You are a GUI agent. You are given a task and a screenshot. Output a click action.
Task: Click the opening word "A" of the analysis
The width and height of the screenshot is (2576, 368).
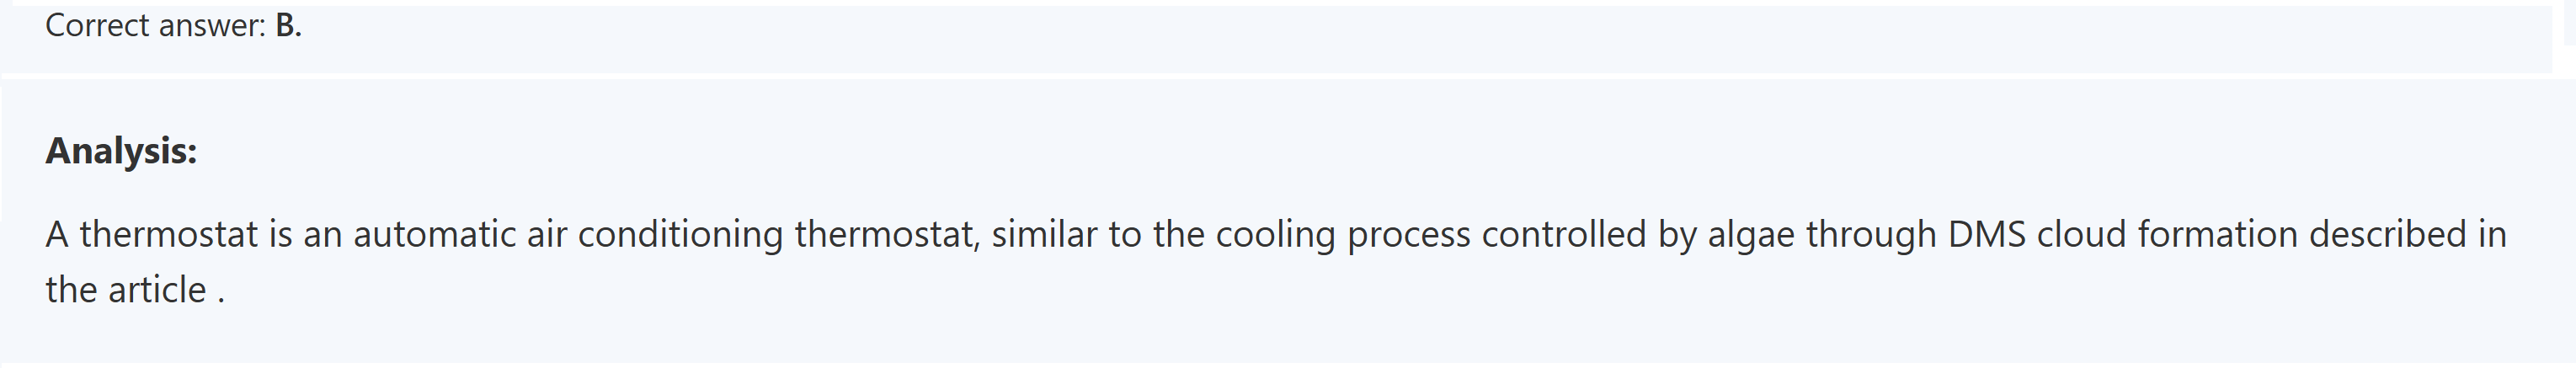[x=57, y=235]
